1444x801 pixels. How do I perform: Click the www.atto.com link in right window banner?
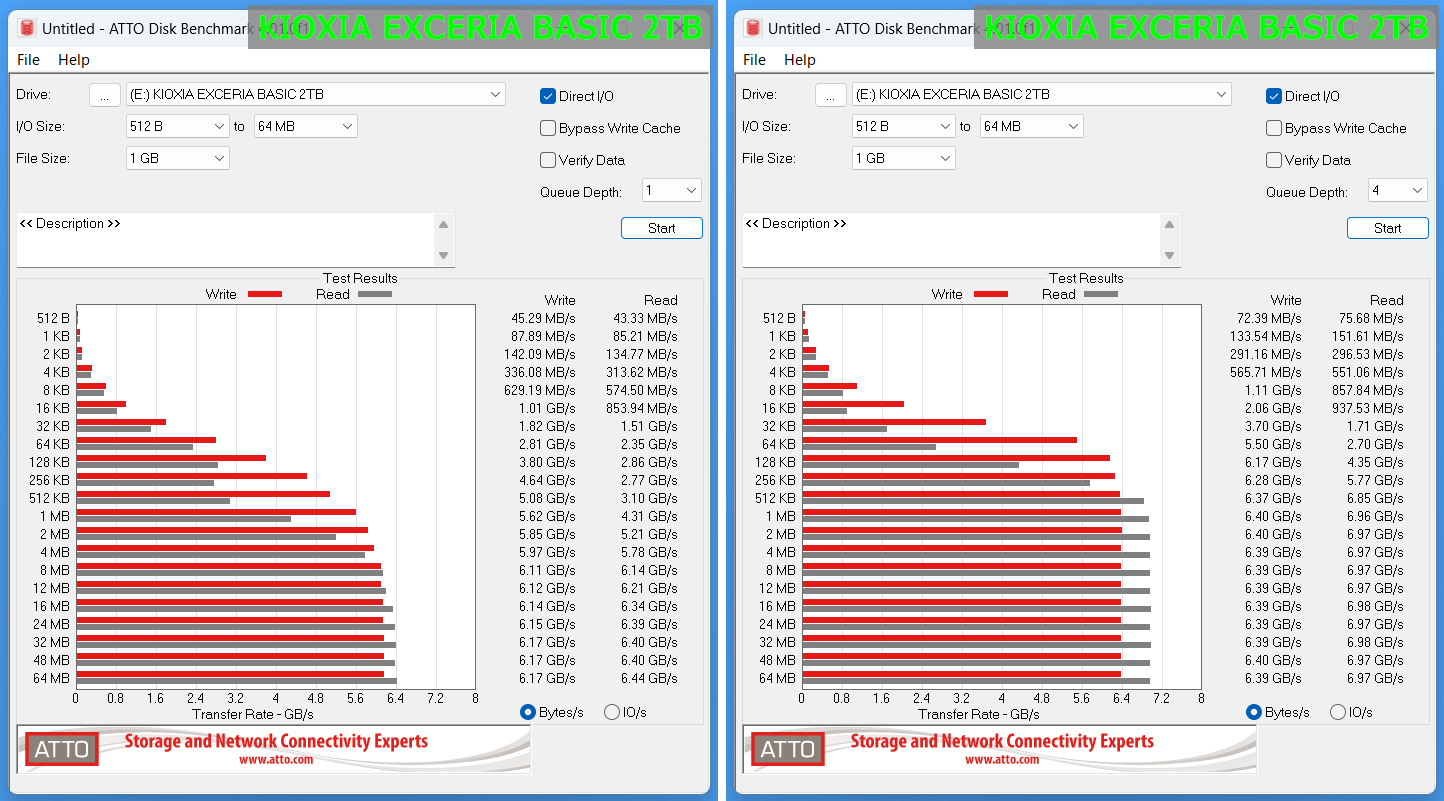point(1001,760)
